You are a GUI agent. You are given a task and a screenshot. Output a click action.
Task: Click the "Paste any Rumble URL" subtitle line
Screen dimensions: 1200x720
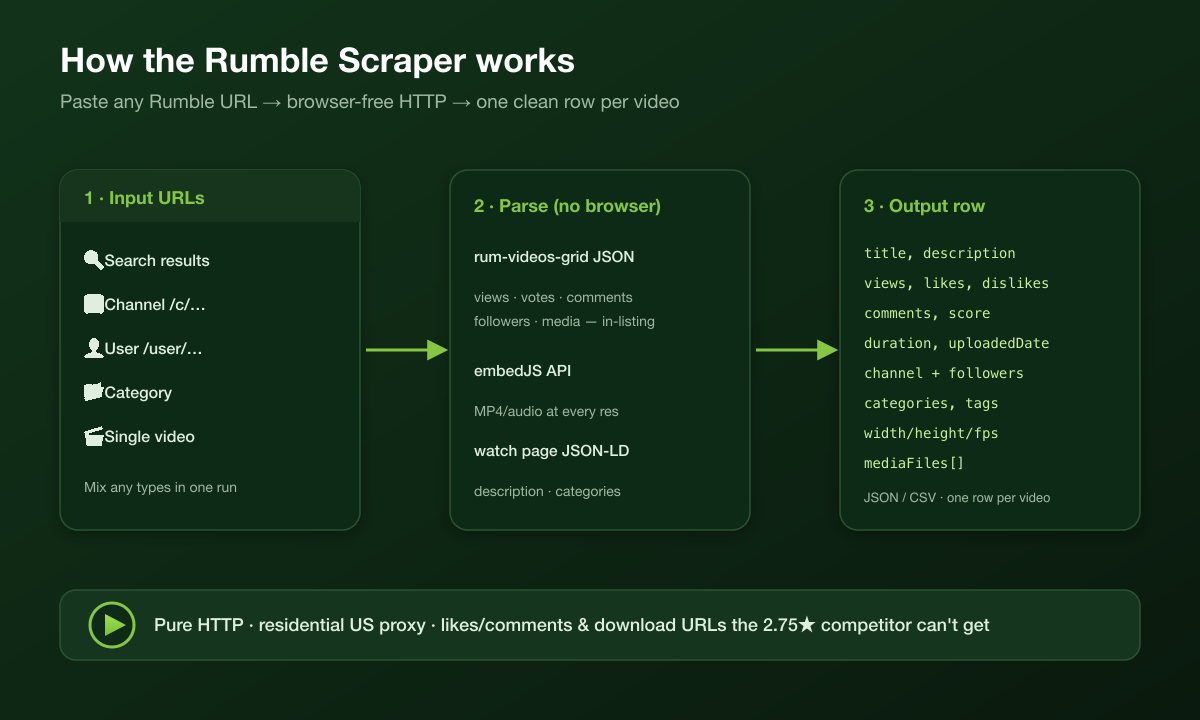(370, 102)
